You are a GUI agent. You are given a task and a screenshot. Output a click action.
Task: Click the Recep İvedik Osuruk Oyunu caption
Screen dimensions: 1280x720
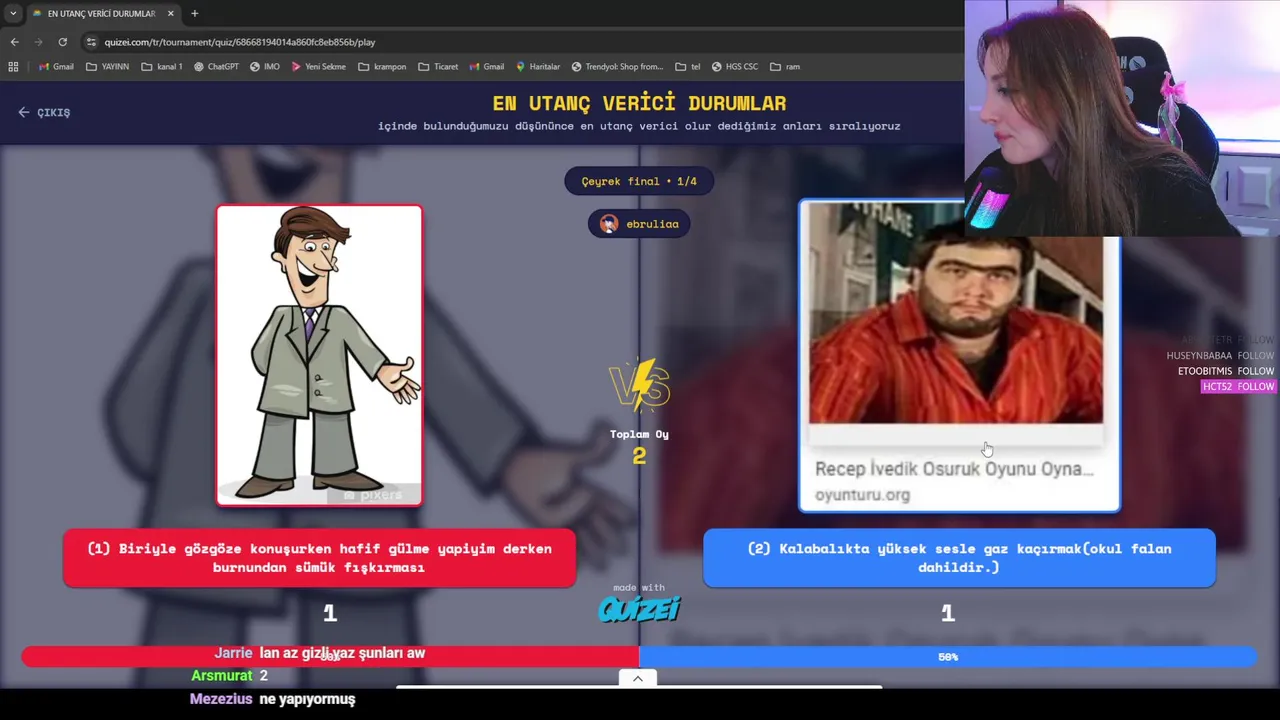(954, 469)
